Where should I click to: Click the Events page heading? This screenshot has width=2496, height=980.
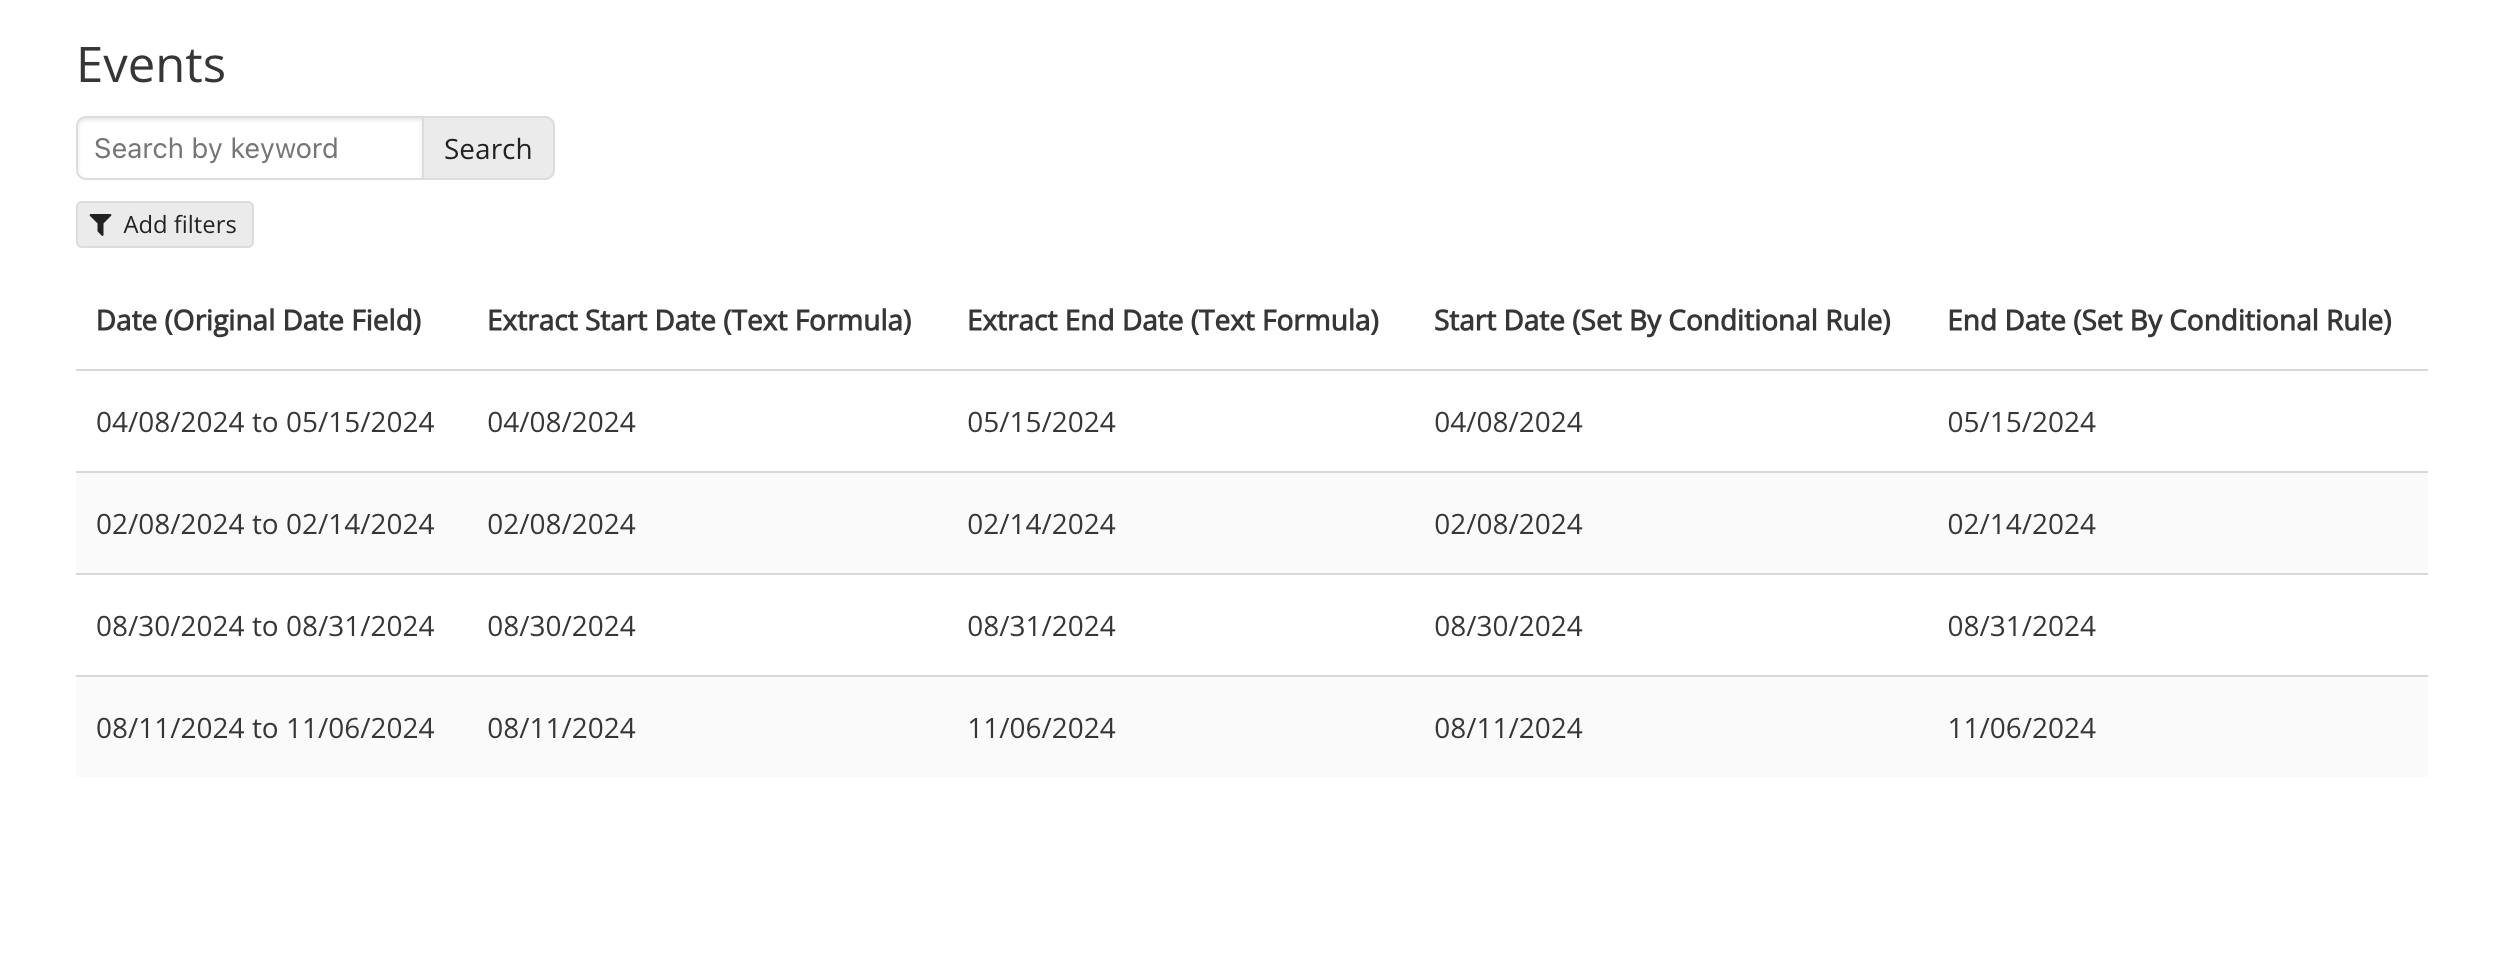pos(151,66)
